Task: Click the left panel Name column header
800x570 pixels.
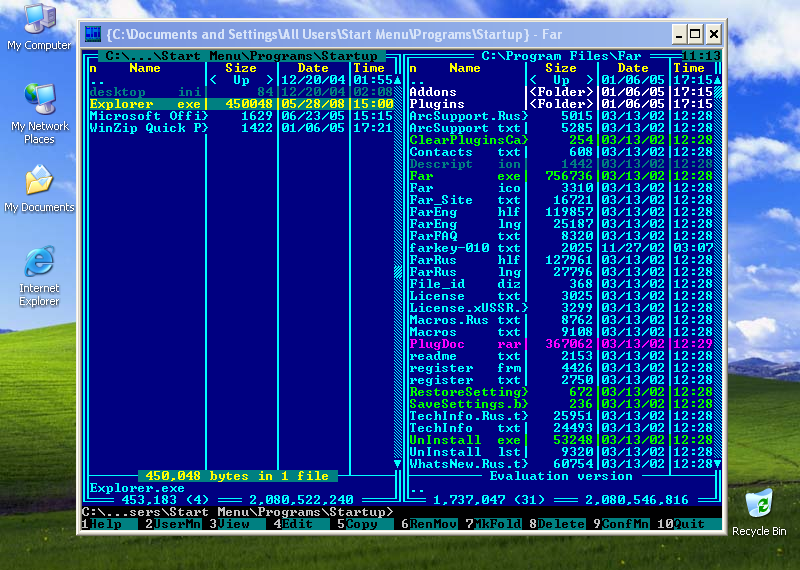Action: 145,68
